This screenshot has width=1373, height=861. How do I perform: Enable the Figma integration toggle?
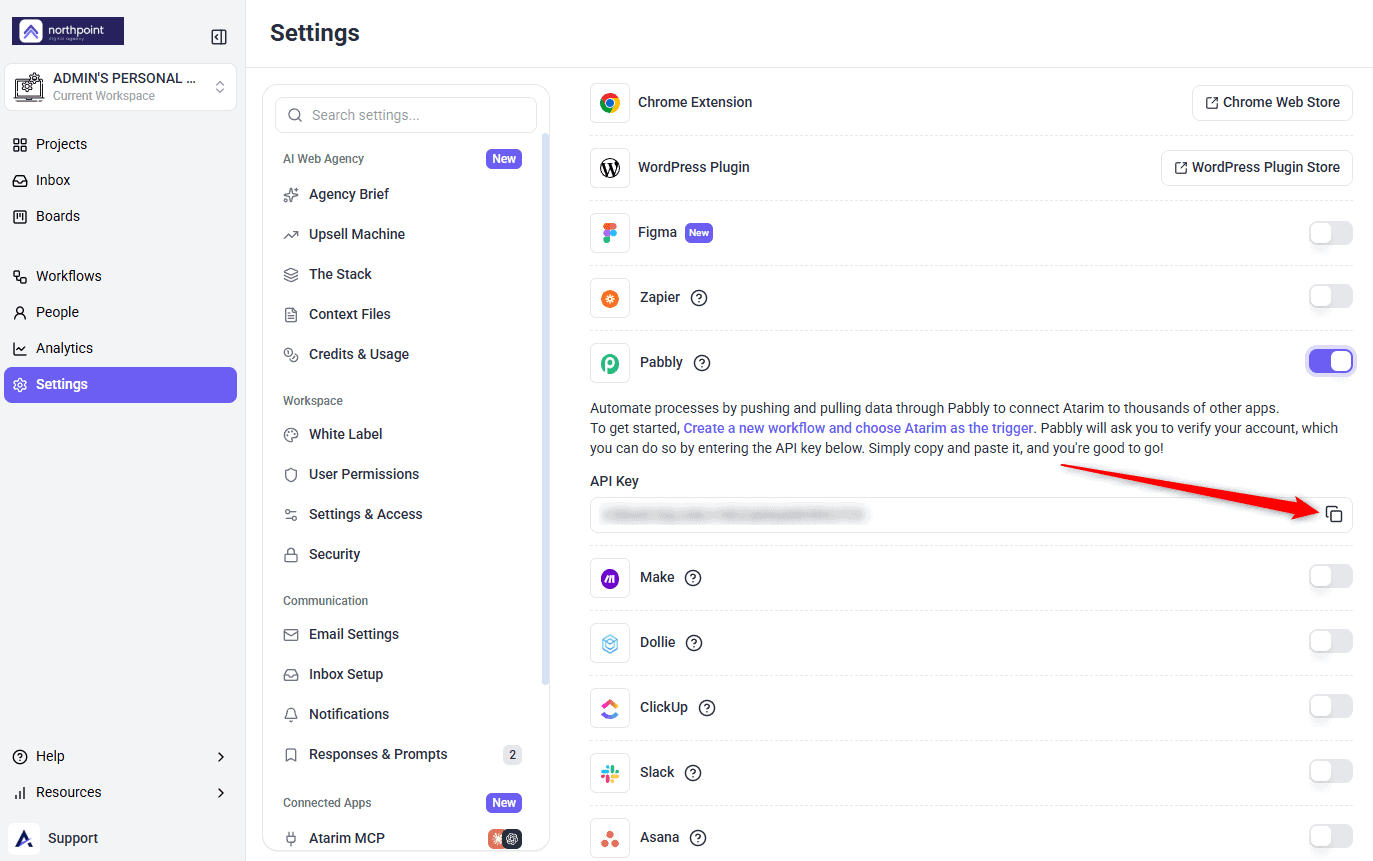pos(1331,232)
